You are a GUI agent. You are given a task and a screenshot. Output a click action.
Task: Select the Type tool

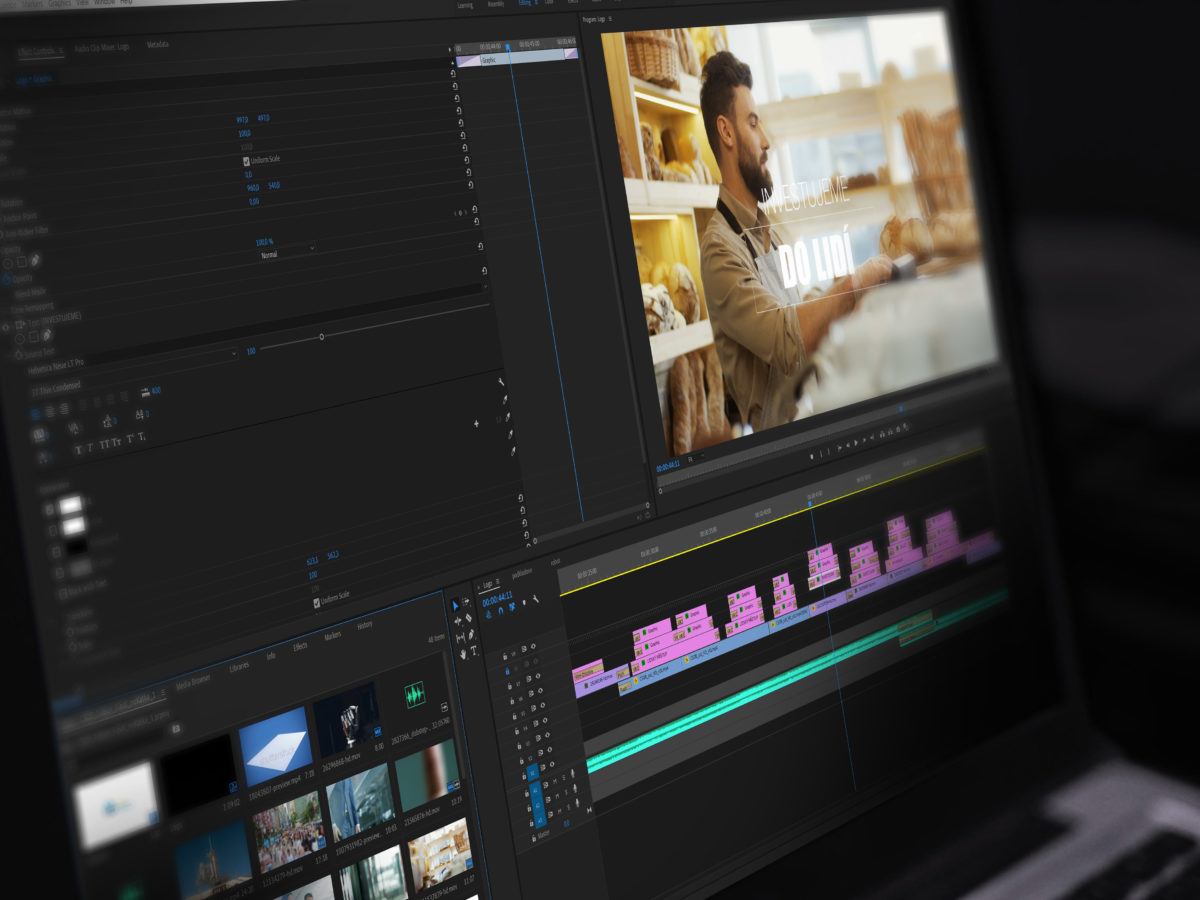pos(473,650)
